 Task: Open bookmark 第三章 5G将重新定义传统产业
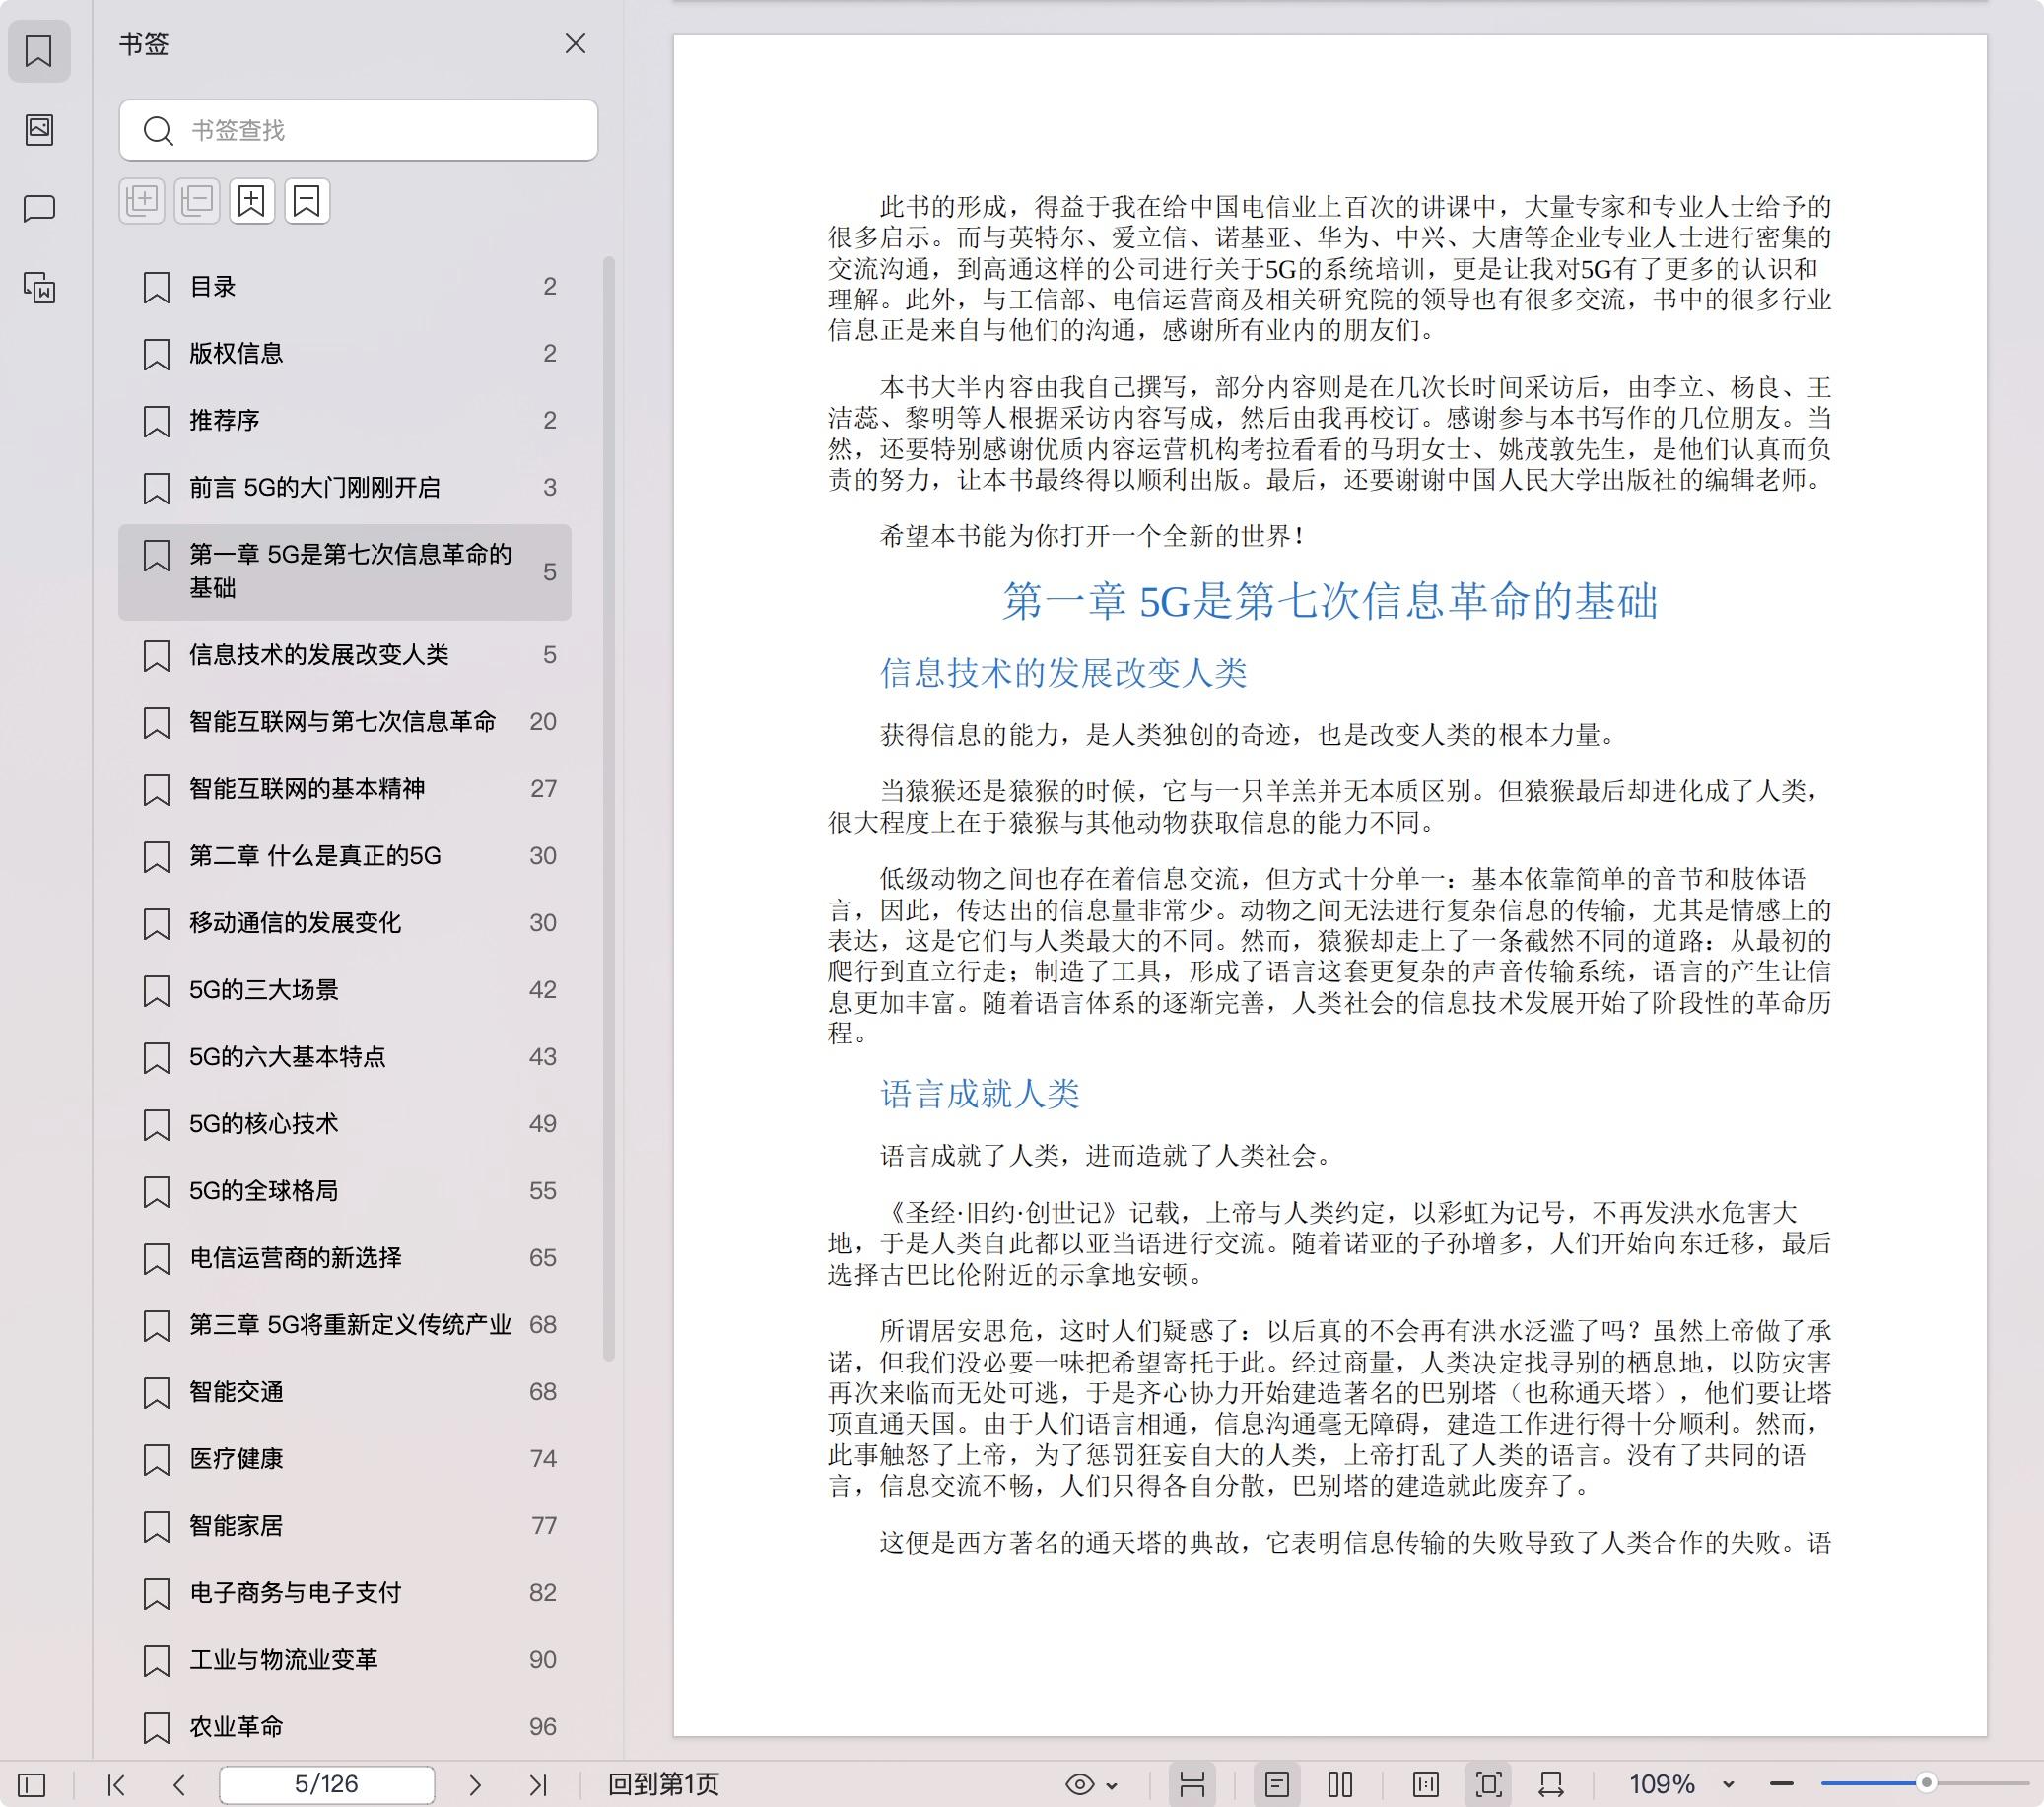point(345,1325)
